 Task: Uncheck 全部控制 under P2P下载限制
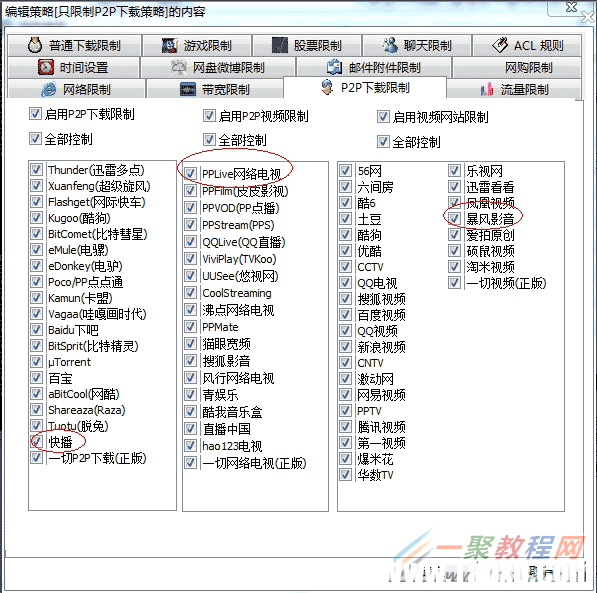(35, 139)
